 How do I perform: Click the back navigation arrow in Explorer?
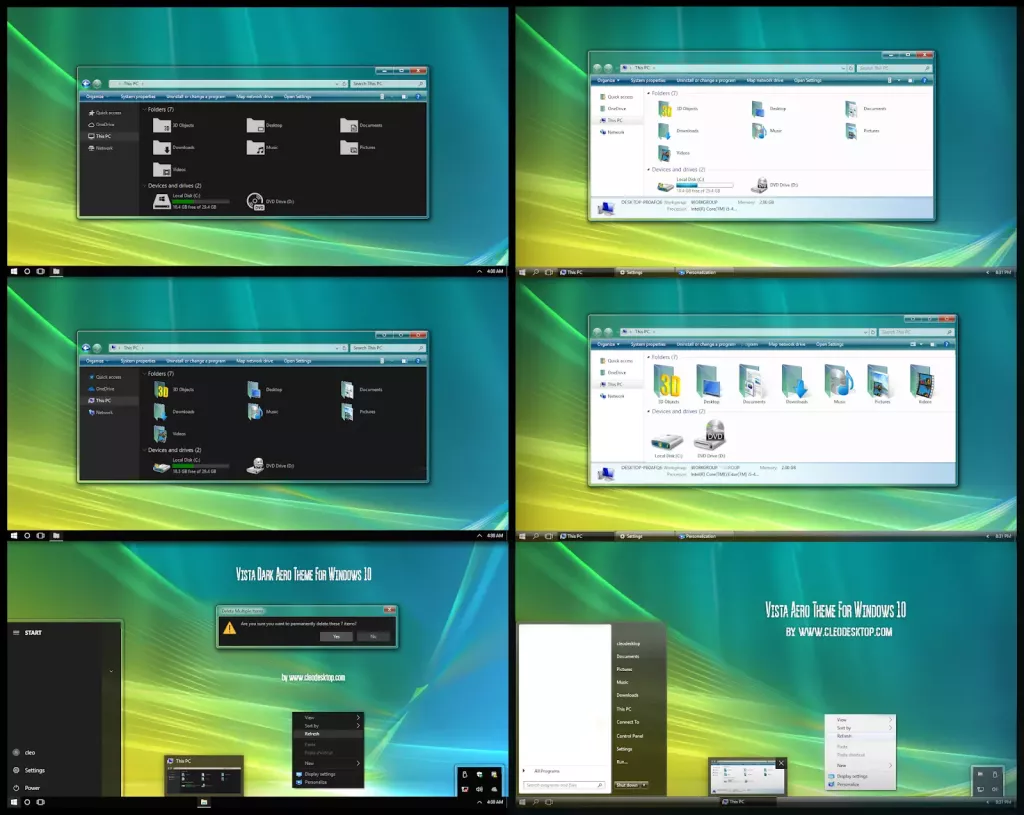click(x=87, y=84)
